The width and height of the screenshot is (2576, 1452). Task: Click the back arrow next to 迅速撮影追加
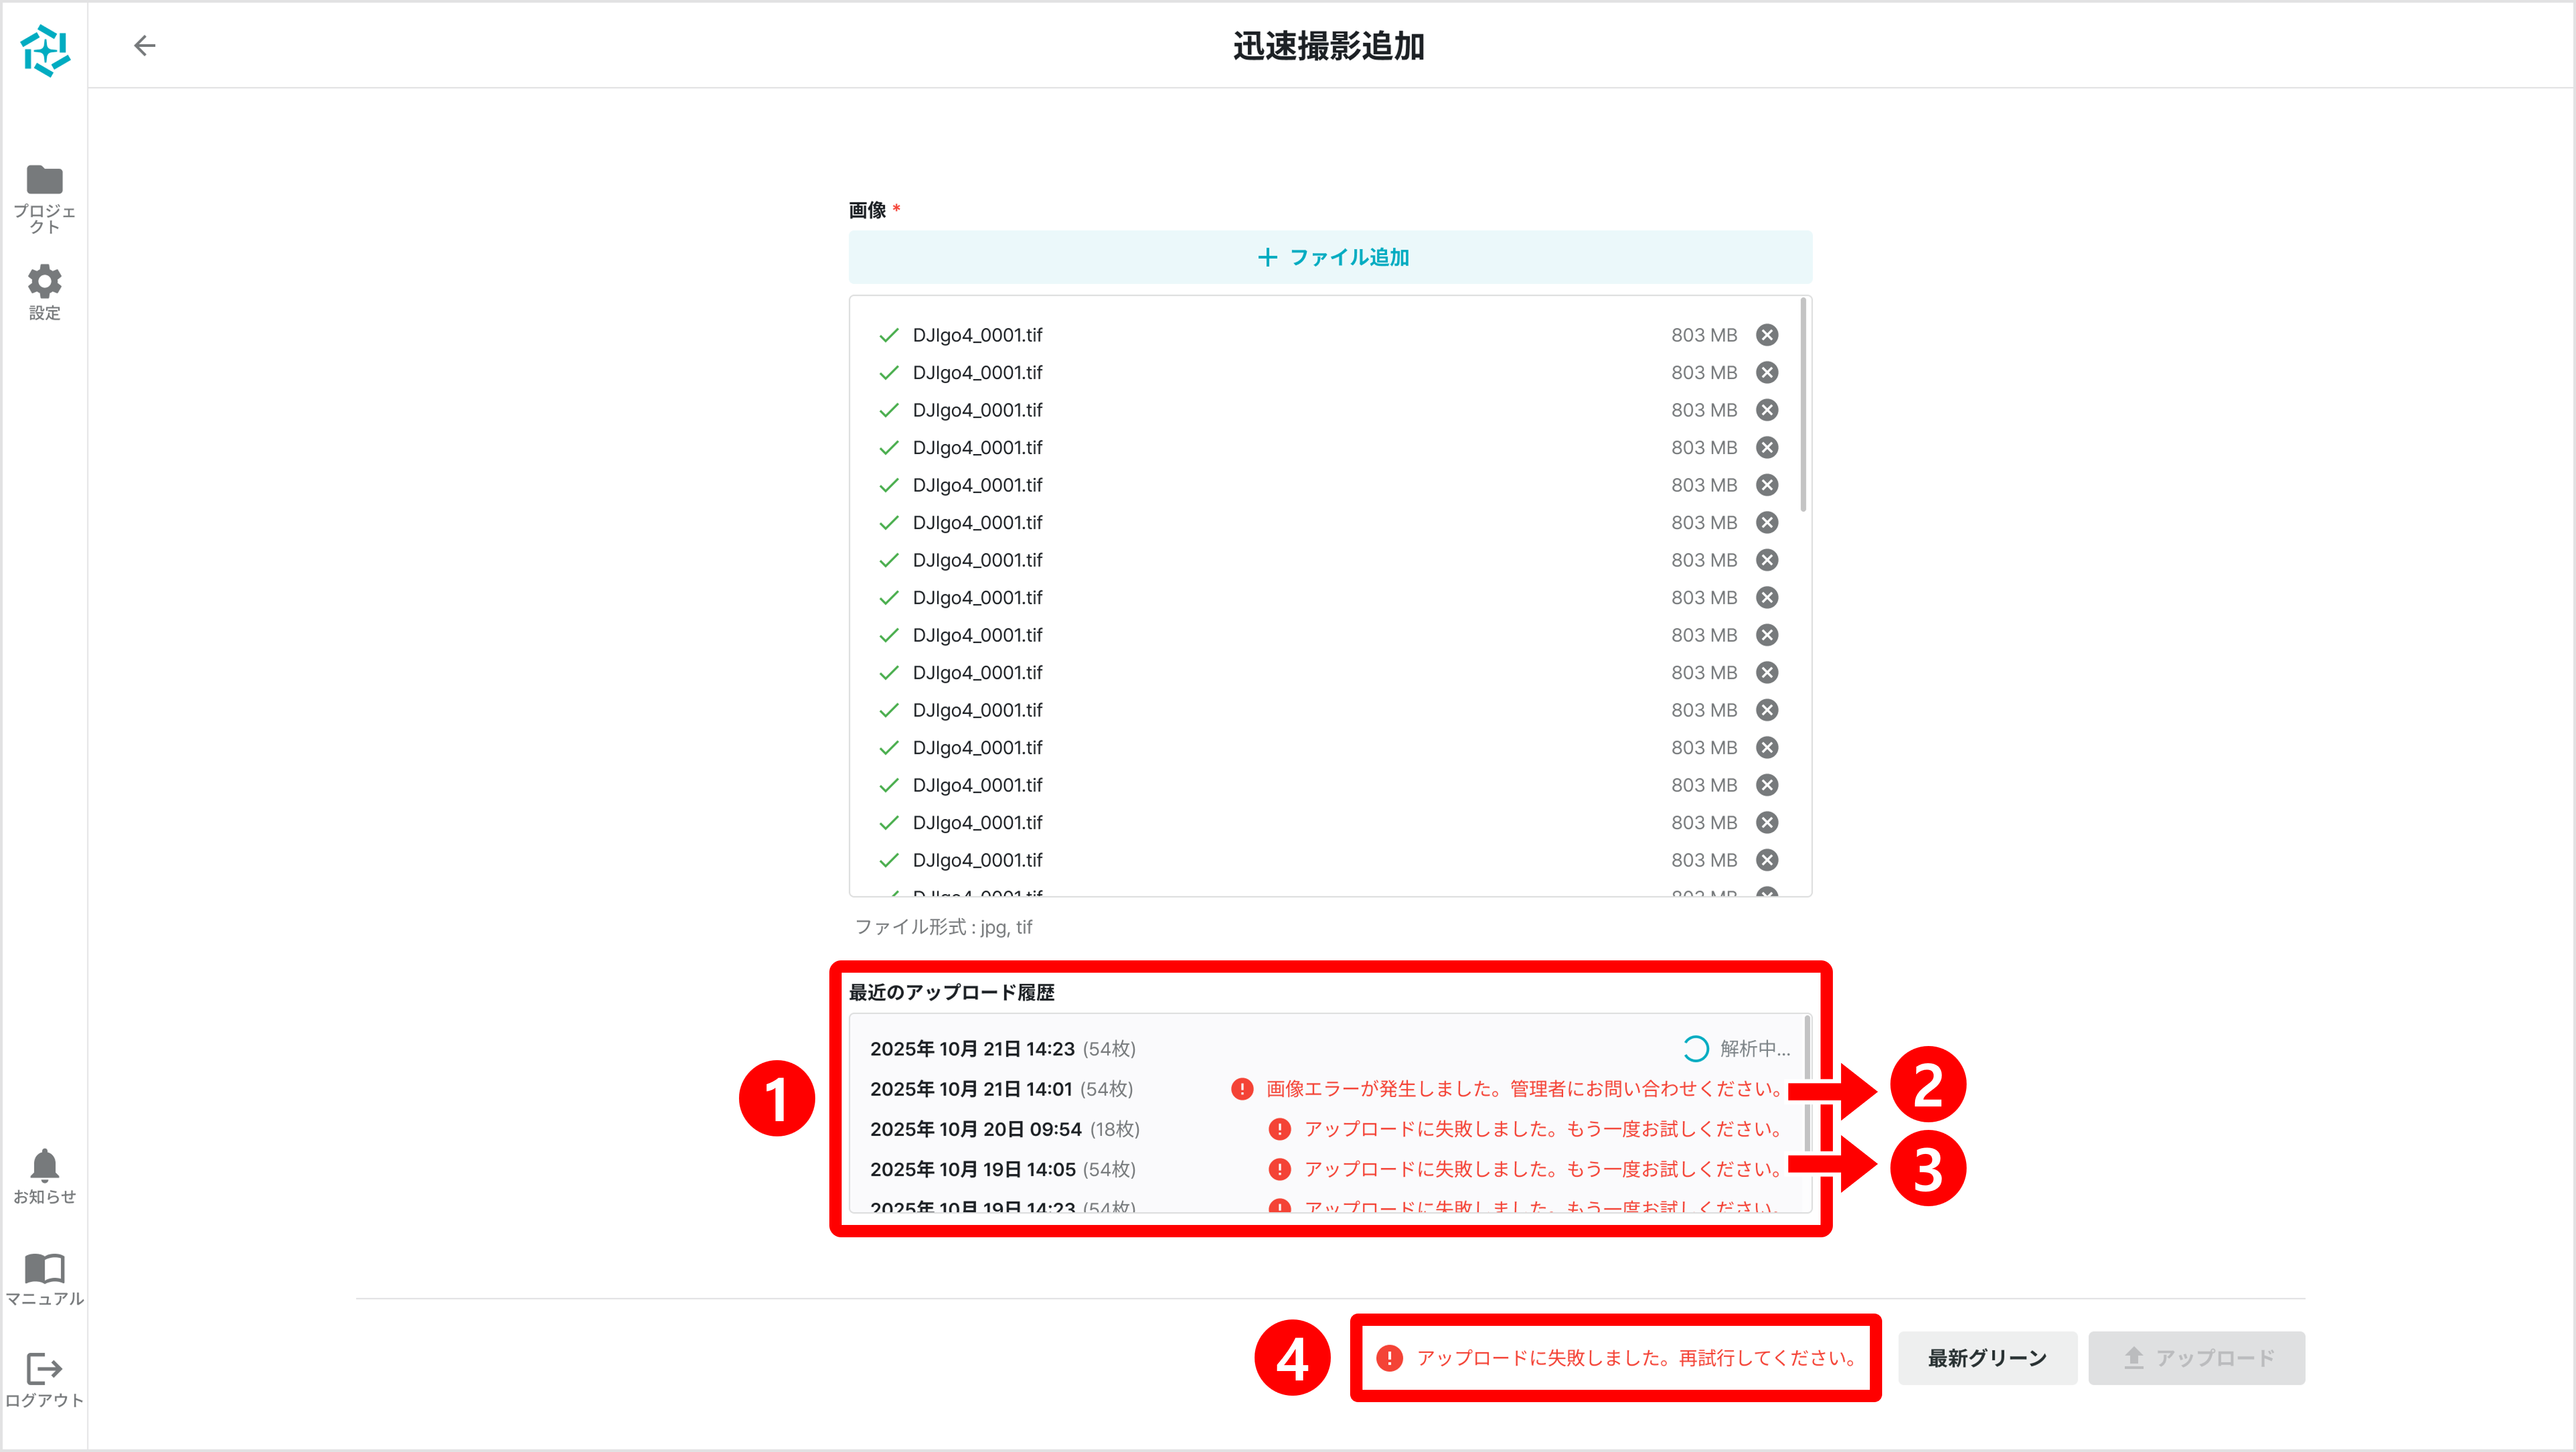click(145, 45)
